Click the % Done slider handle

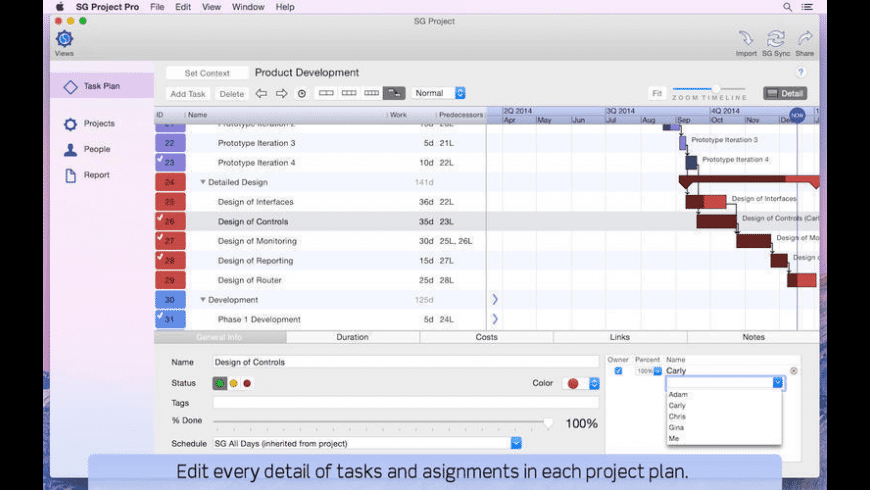click(548, 422)
